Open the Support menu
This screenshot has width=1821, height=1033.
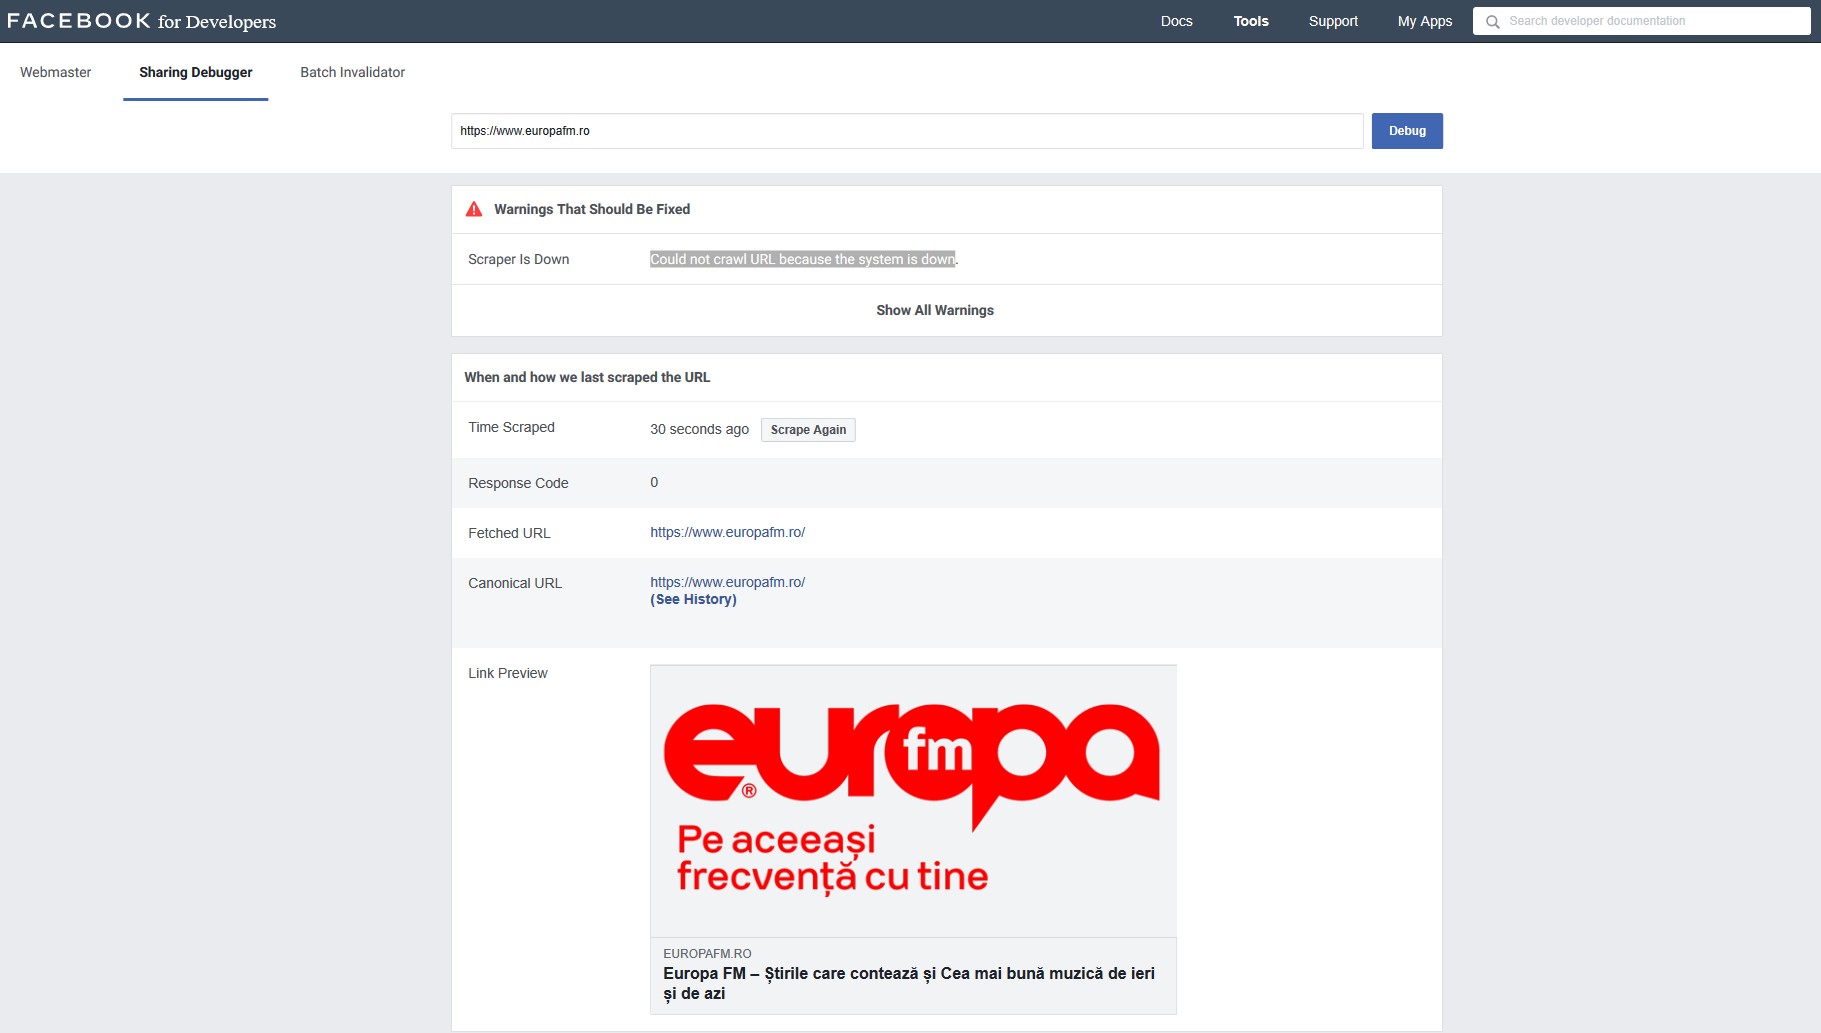pos(1333,21)
